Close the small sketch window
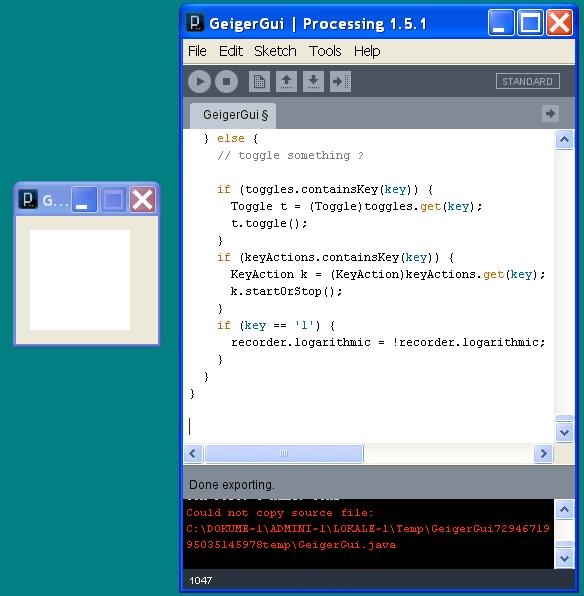Viewport: 584px width, 596px height. (x=143, y=199)
